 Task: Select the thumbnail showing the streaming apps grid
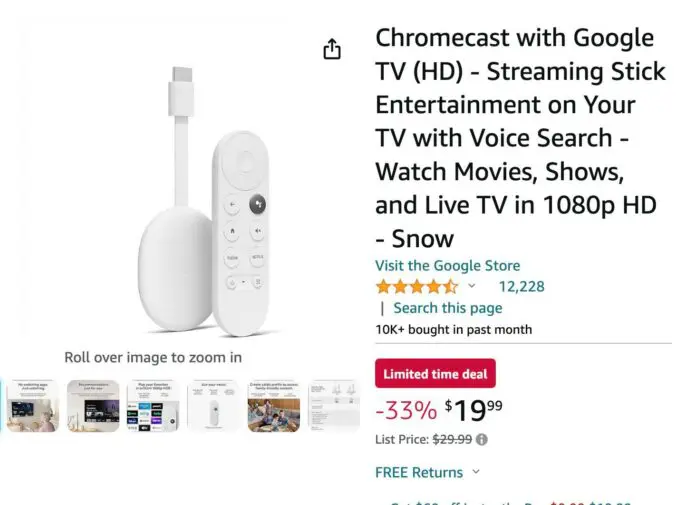click(153, 405)
